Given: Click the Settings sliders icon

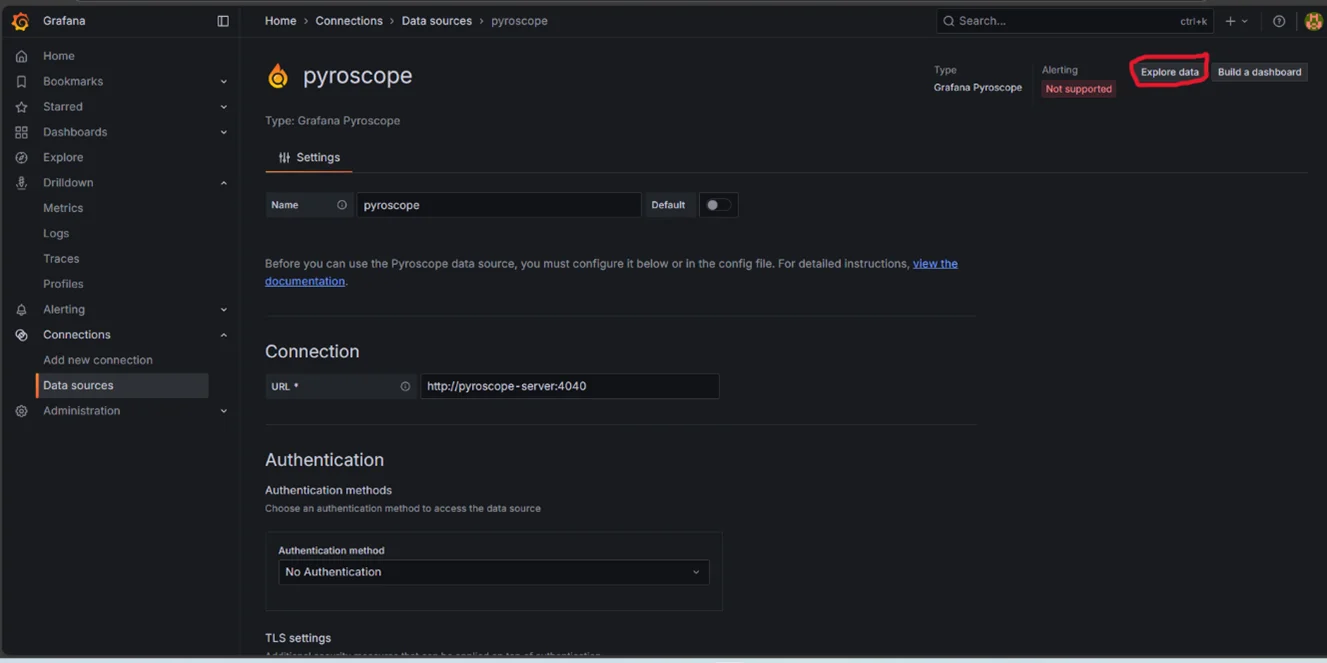Looking at the screenshot, I should pyautogui.click(x=284, y=158).
